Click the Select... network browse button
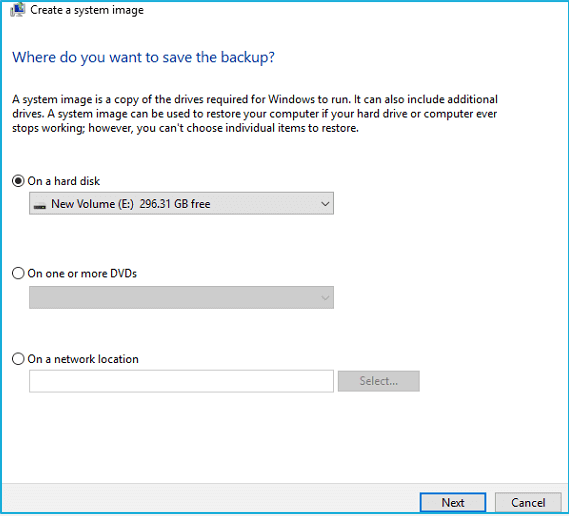569x516 pixels. (x=378, y=381)
